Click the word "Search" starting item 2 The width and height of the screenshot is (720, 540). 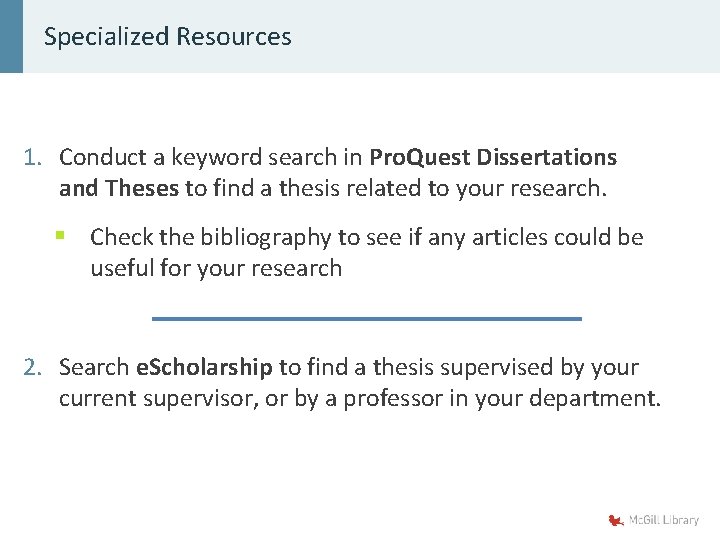[94, 367]
